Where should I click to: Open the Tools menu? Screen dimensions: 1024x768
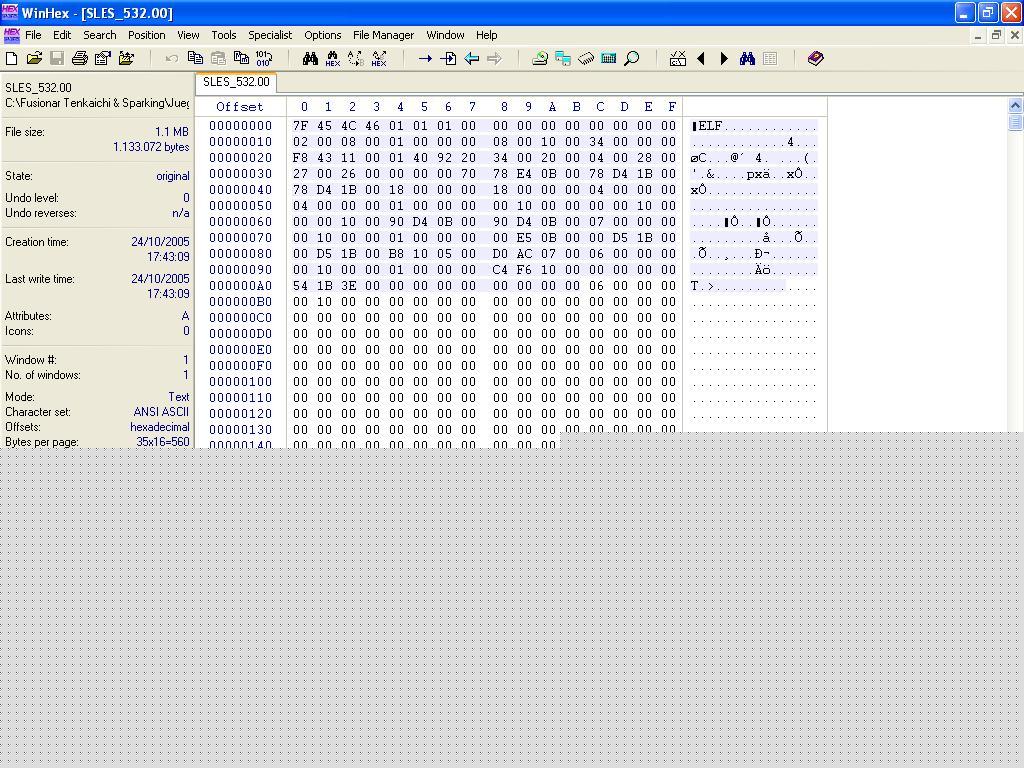pos(223,35)
